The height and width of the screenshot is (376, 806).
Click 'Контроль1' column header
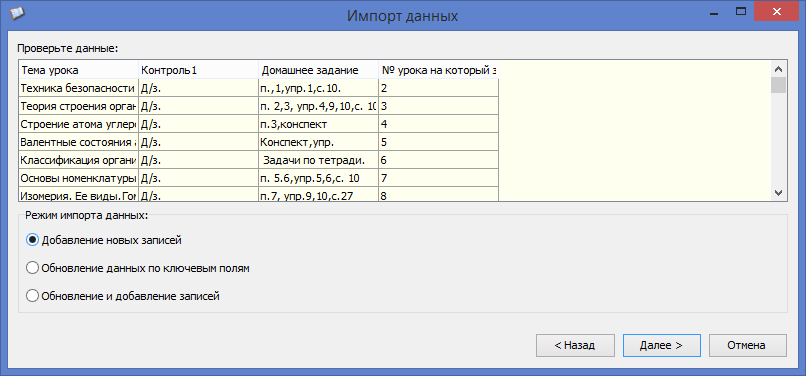tap(198, 70)
